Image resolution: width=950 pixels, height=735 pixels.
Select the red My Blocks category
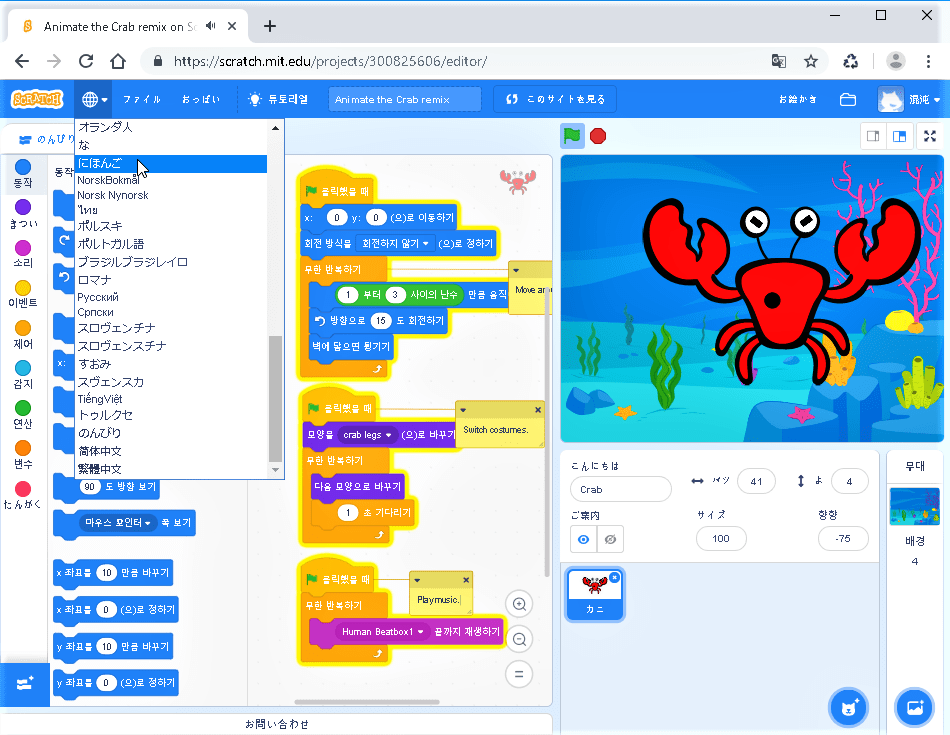(x=23, y=495)
